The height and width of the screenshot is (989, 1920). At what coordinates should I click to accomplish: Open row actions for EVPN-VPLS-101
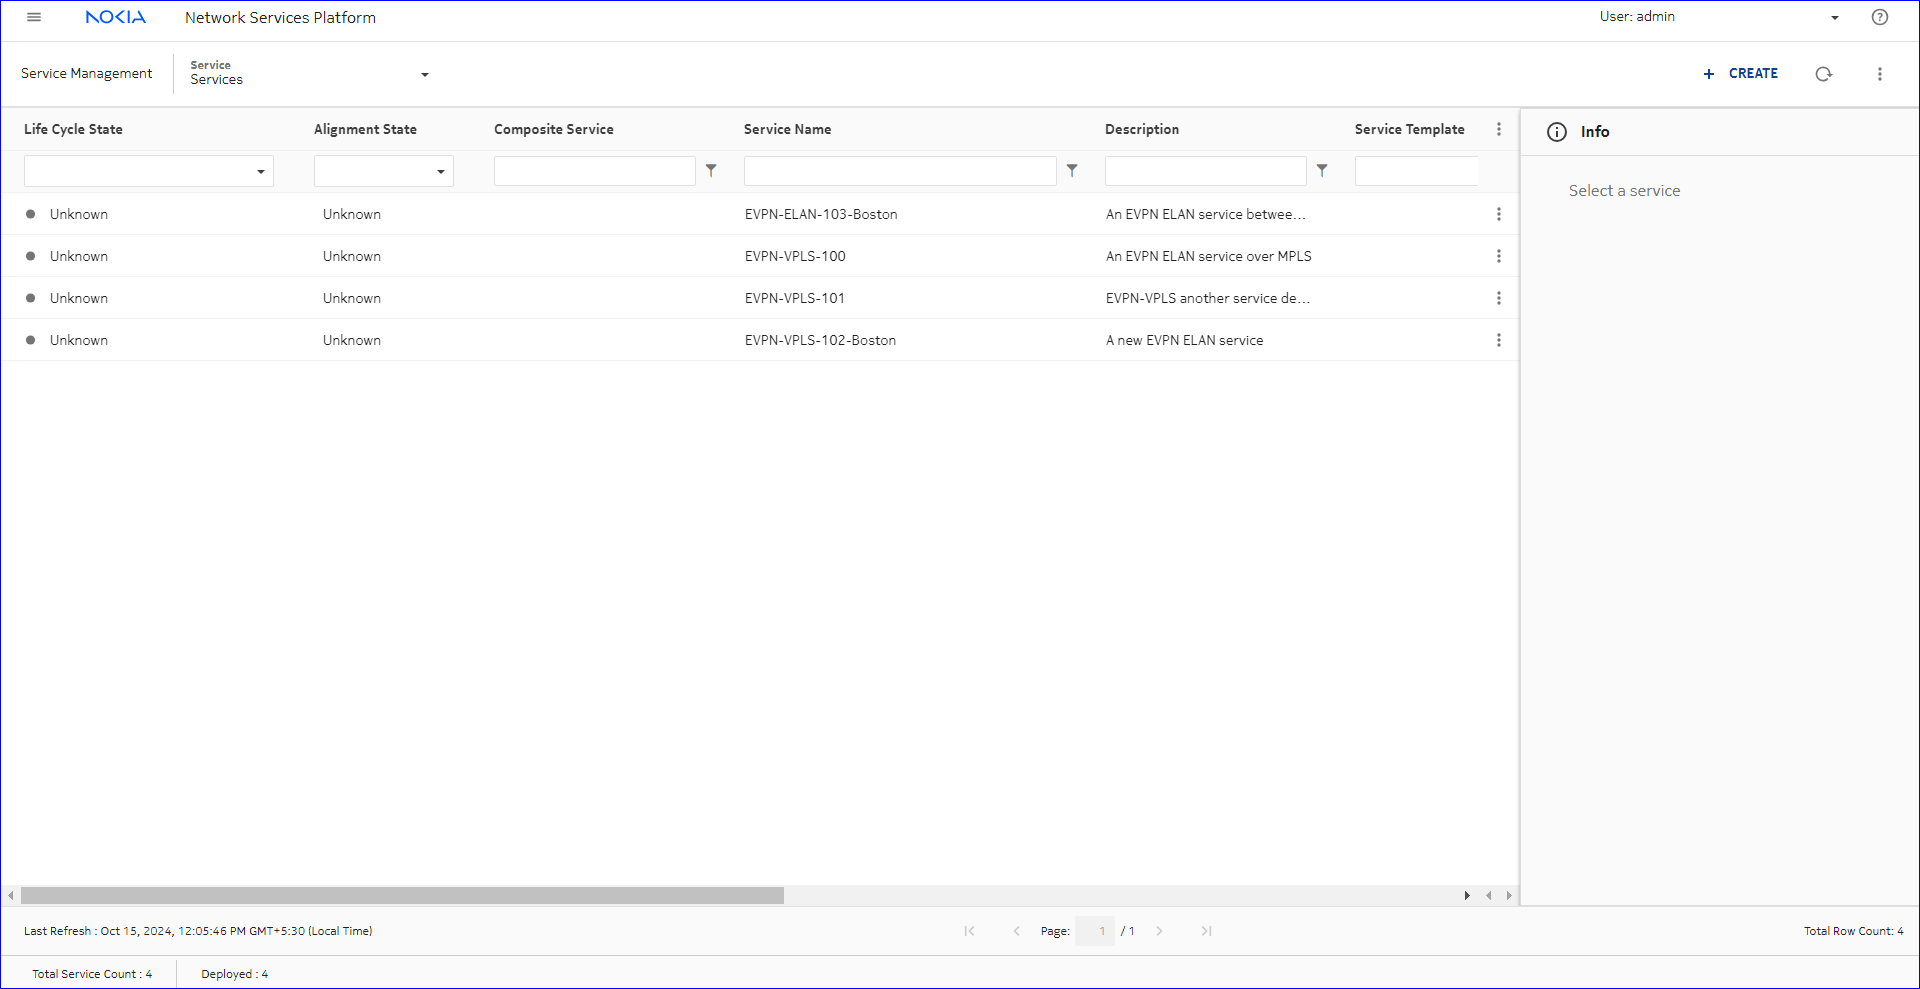click(1498, 298)
